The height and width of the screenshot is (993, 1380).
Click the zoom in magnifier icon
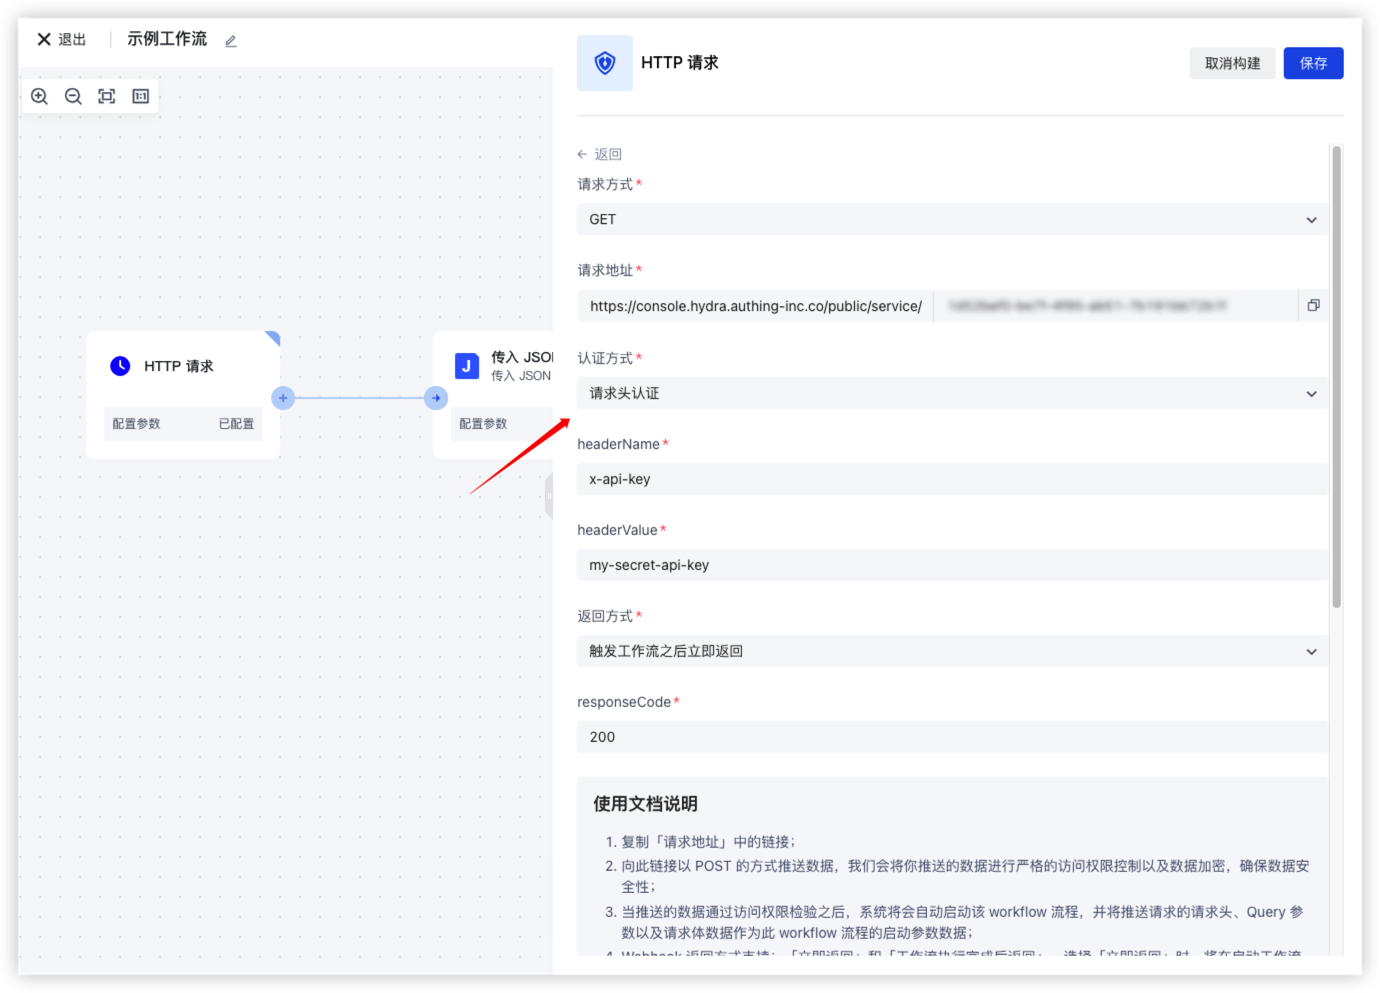(40, 96)
